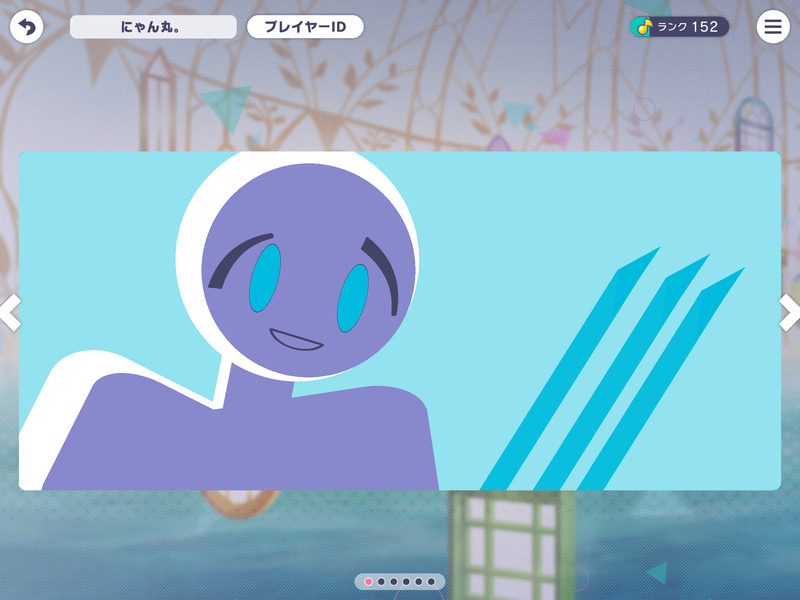Jump to the third page dot
The image size is (800, 600).
click(x=393, y=582)
